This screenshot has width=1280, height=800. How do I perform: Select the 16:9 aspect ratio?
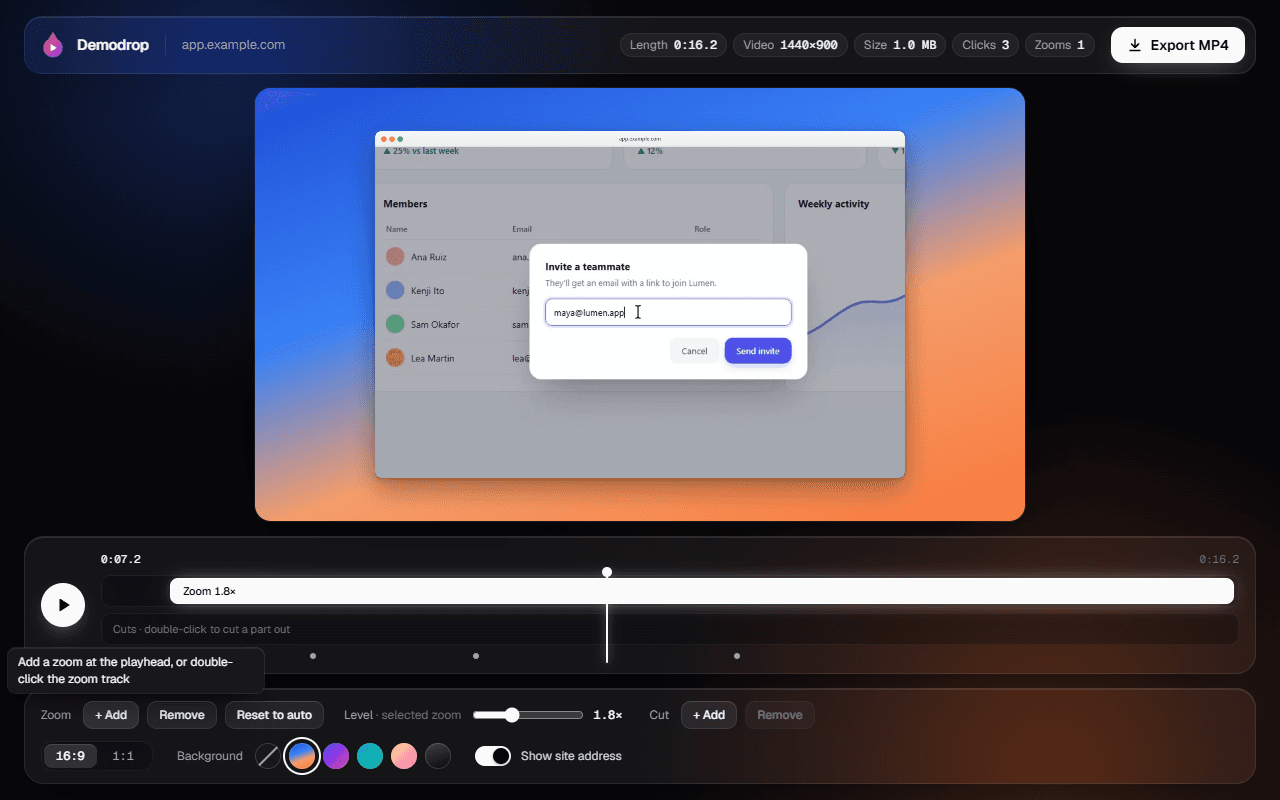coord(70,756)
